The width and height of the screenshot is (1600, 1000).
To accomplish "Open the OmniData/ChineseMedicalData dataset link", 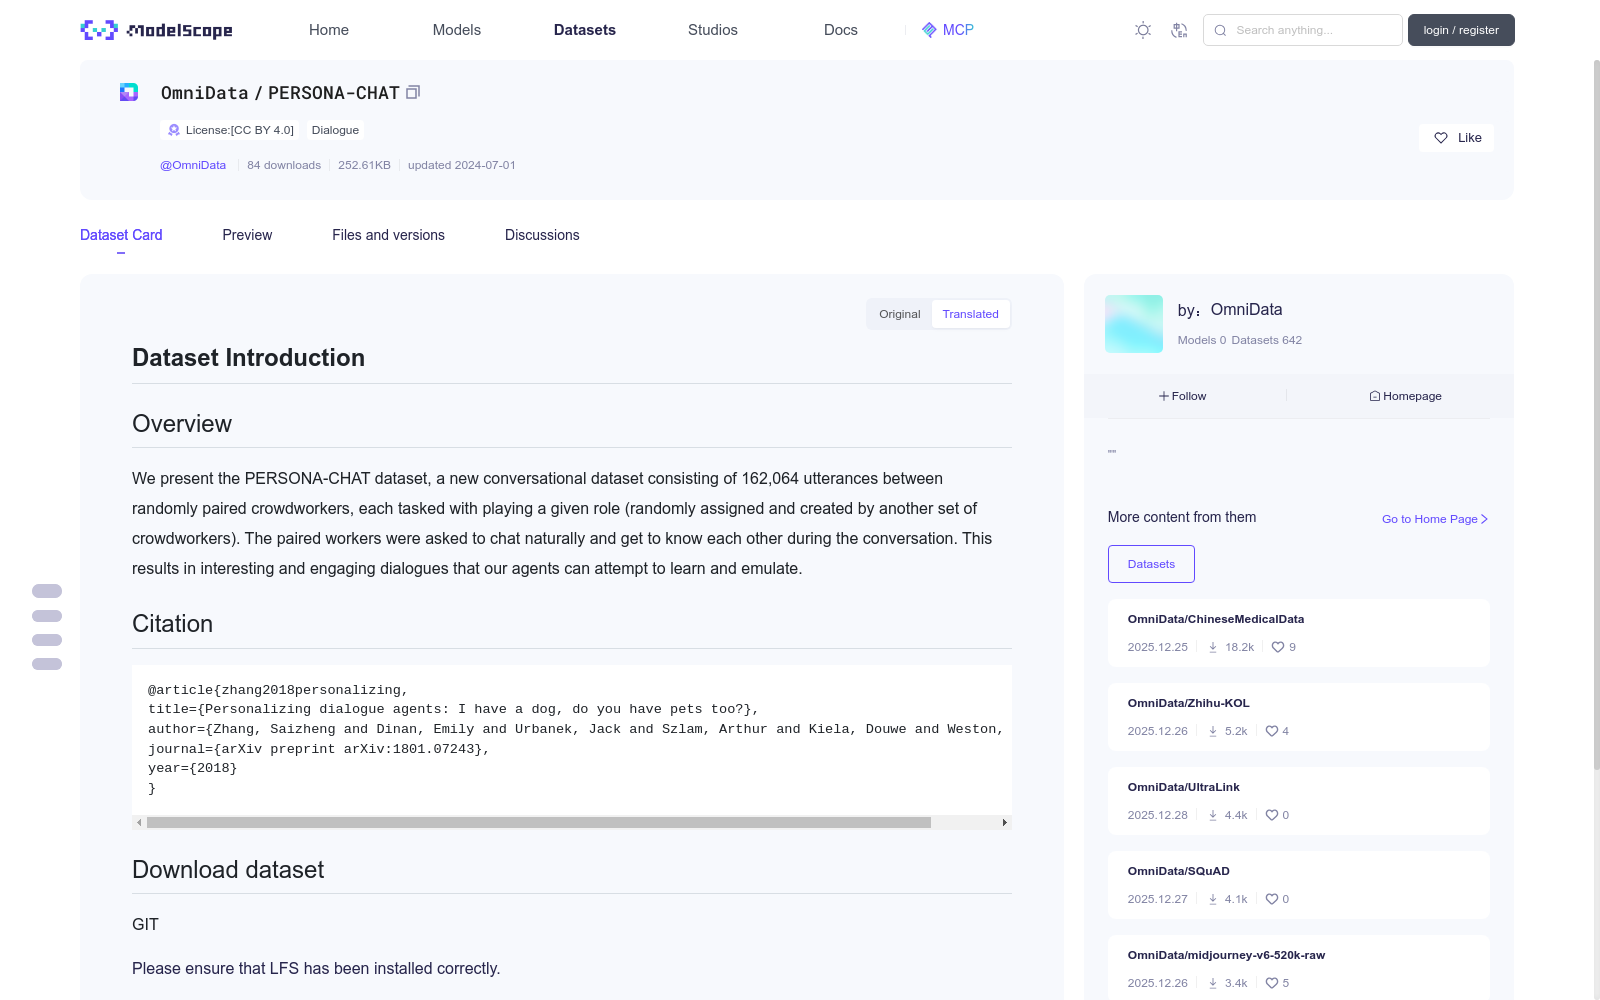I will pyautogui.click(x=1216, y=619).
